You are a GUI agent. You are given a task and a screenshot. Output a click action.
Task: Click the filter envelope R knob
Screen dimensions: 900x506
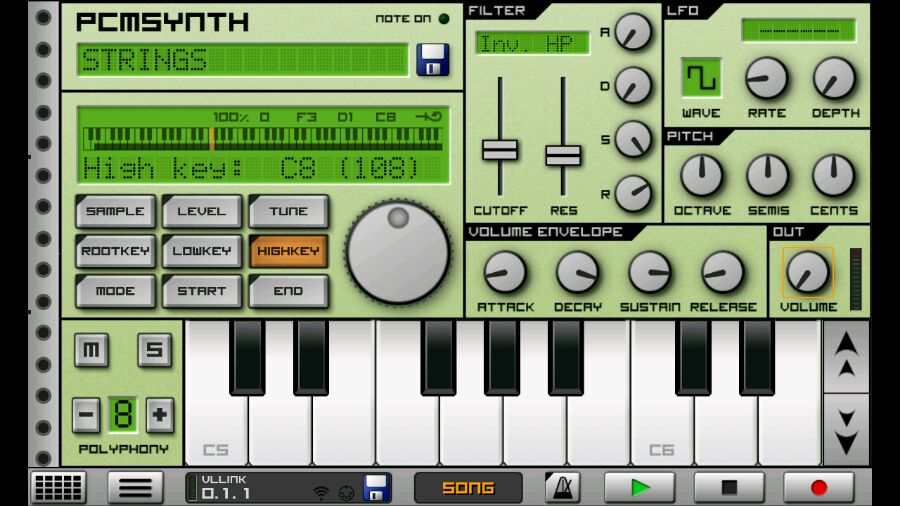click(x=633, y=193)
